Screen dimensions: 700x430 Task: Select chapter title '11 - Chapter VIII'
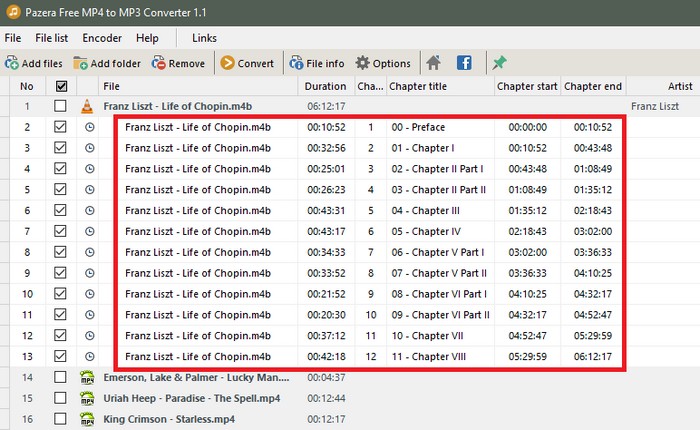(429, 357)
